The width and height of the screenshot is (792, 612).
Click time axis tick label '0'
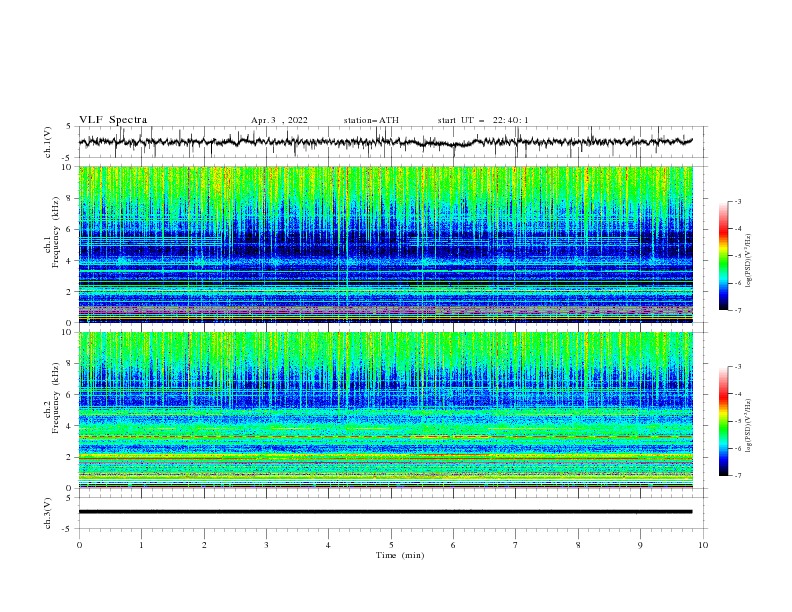click(x=79, y=545)
